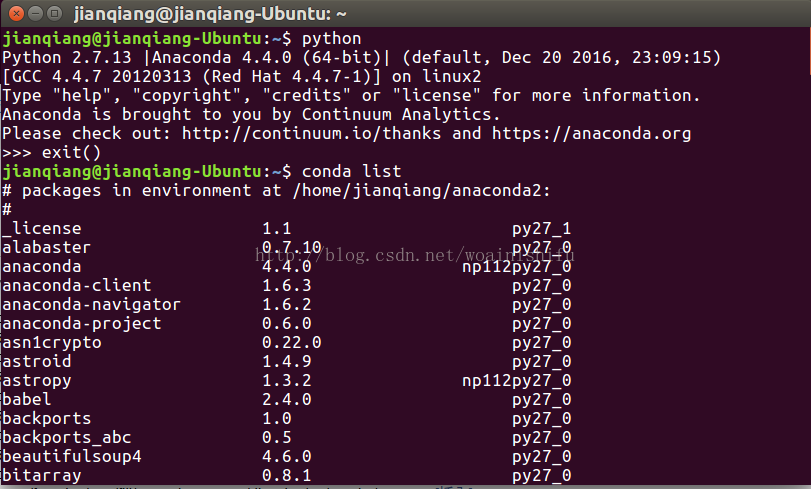Click version '1.6.2' of anaconda-navigator
Screen dimensions: 811x489
pos(287,304)
